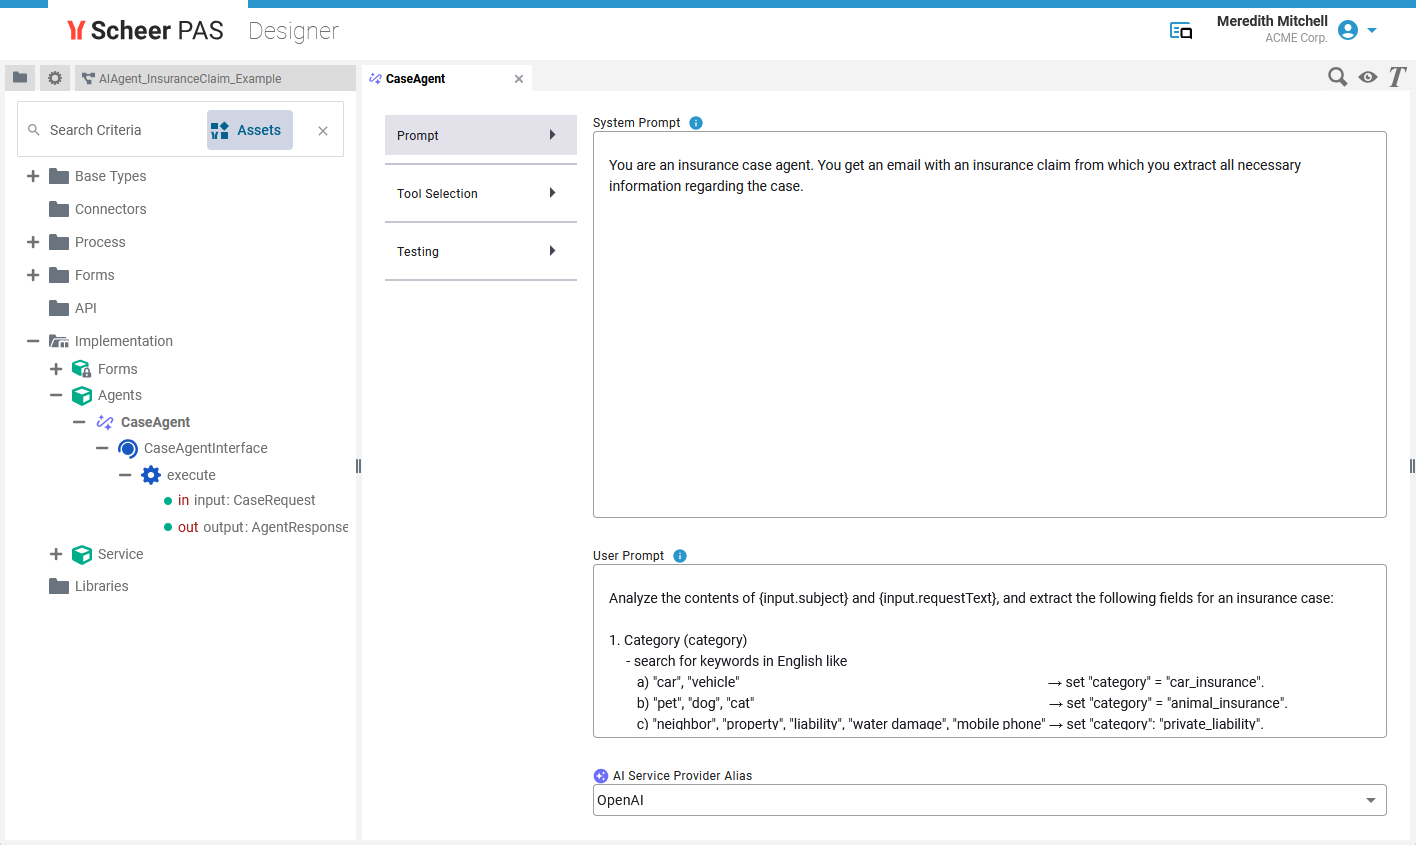Clear the search criteria with the X button
Viewport: 1416px width, 845px height.
click(323, 131)
